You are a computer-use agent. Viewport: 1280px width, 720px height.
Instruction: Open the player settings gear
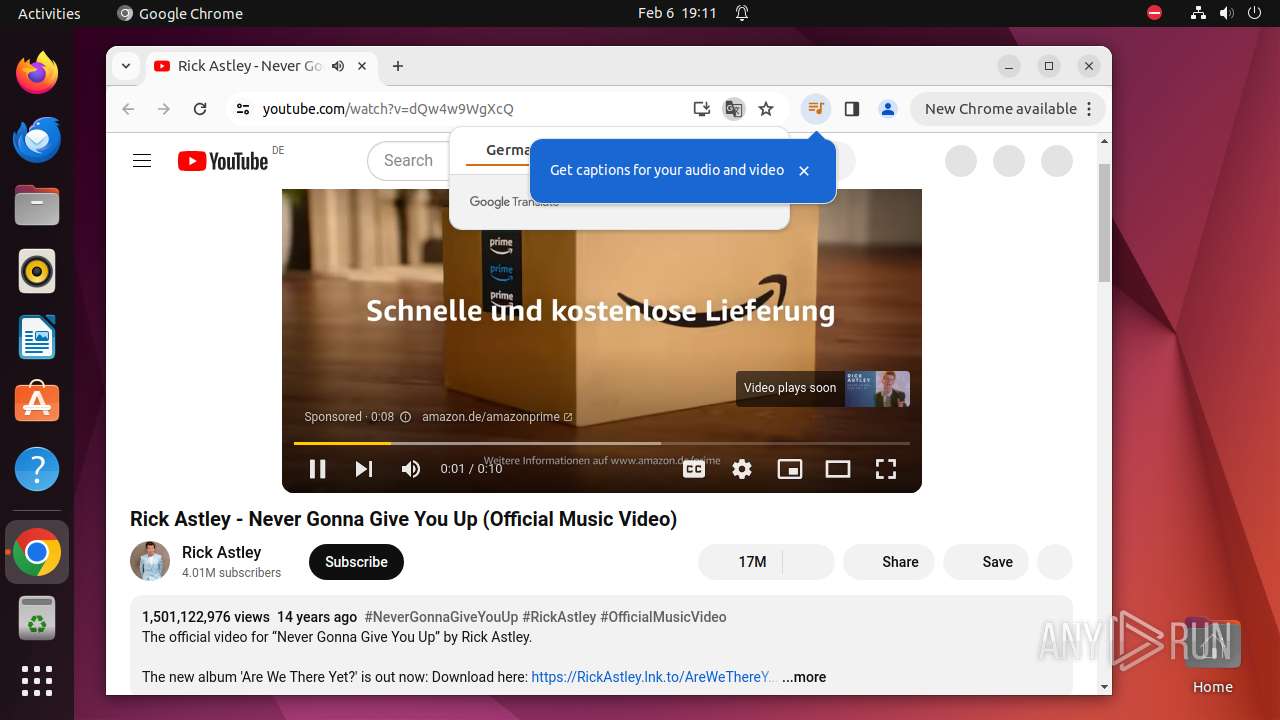tap(742, 469)
